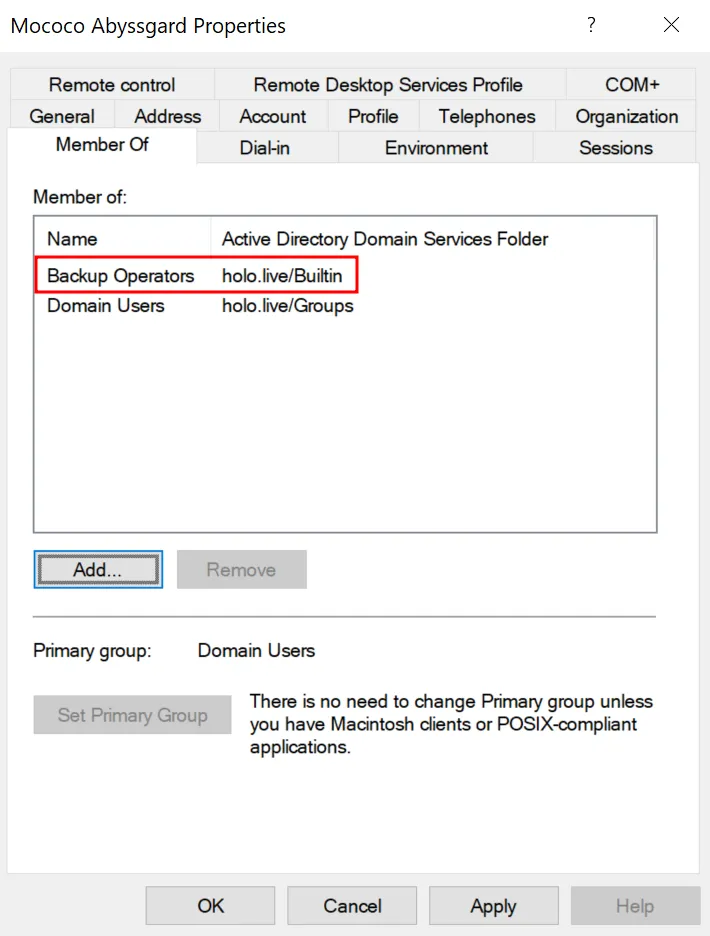The width and height of the screenshot is (710, 936).
Task: Open the Address tab
Action: tap(167, 116)
